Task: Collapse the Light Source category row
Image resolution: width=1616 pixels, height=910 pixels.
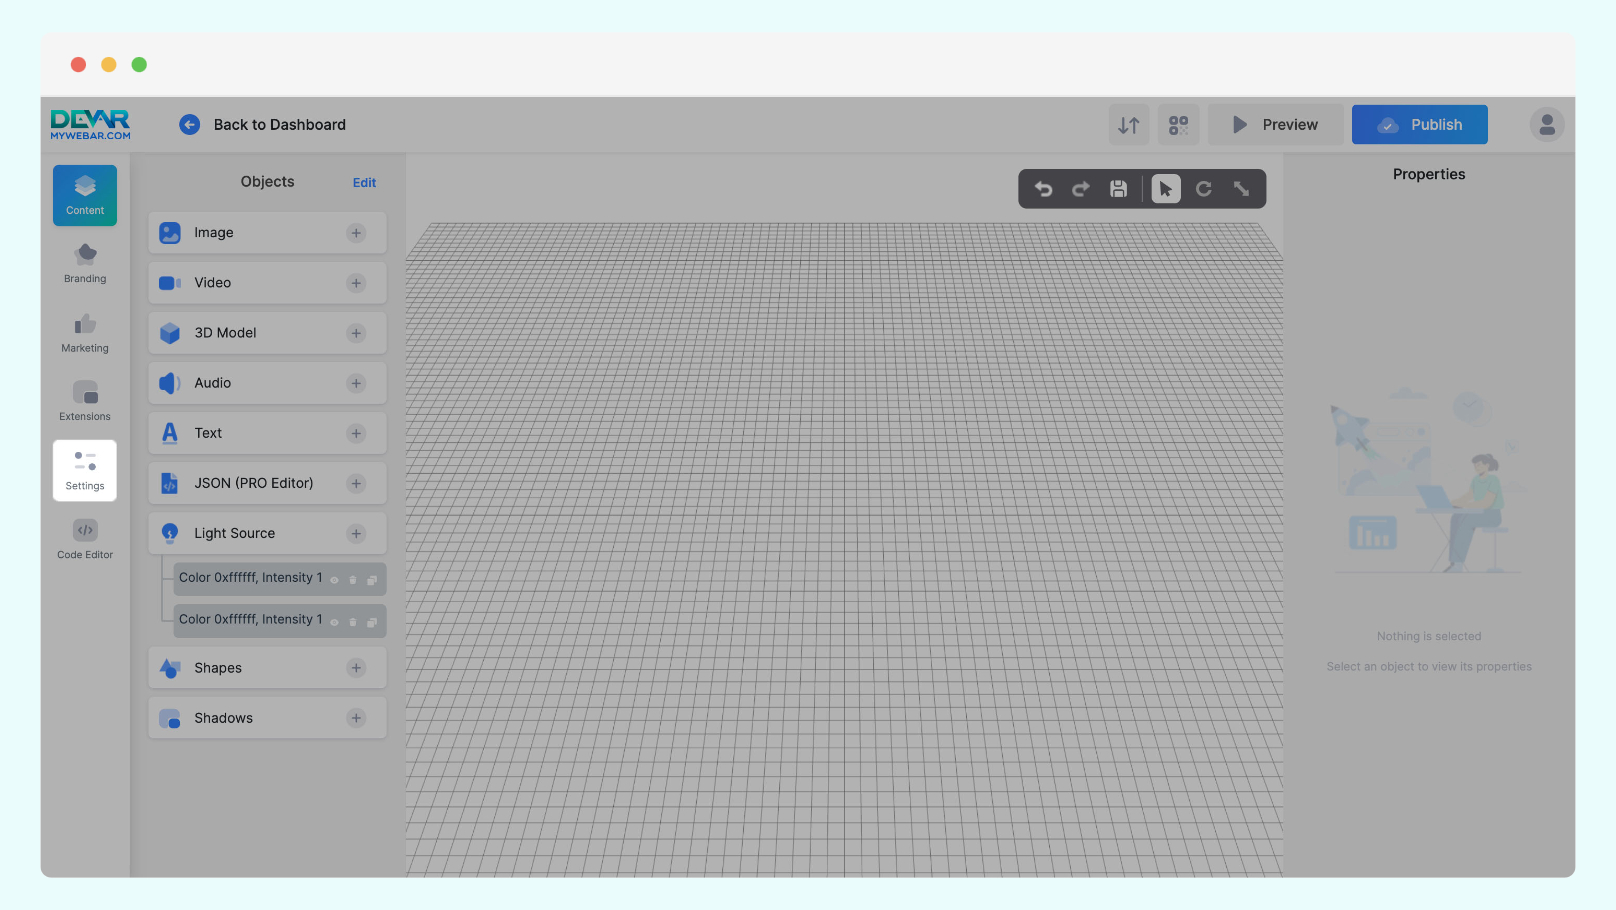Action: tap(267, 534)
